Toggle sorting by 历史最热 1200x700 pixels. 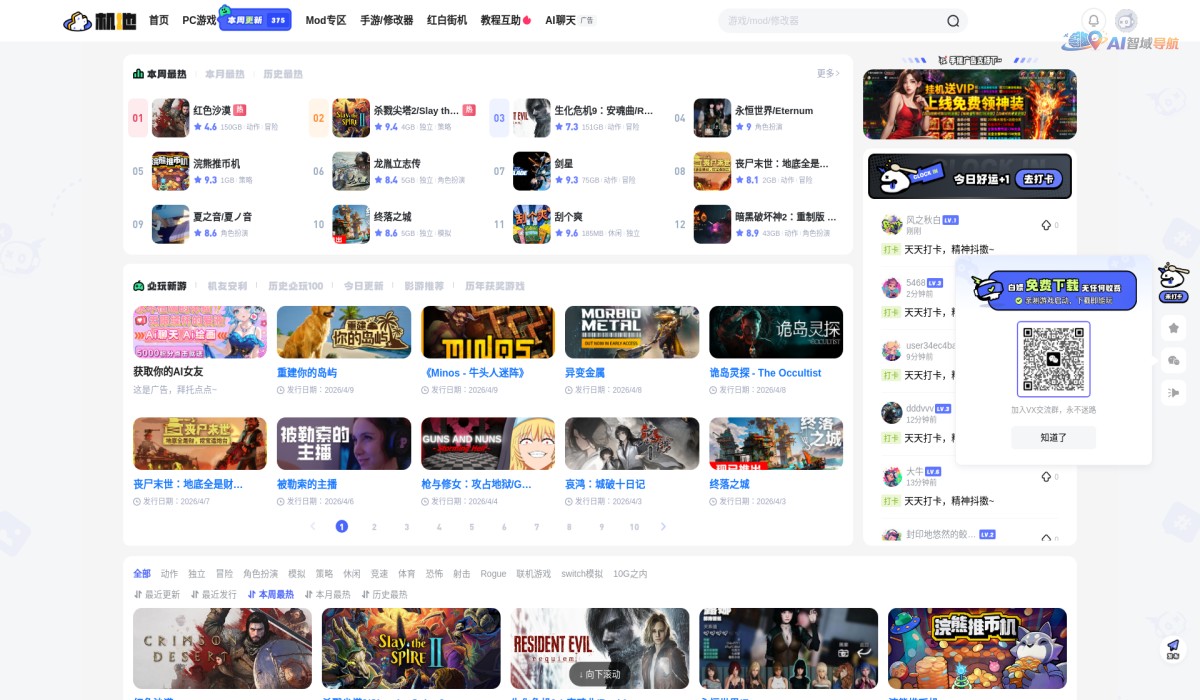click(x=389, y=593)
